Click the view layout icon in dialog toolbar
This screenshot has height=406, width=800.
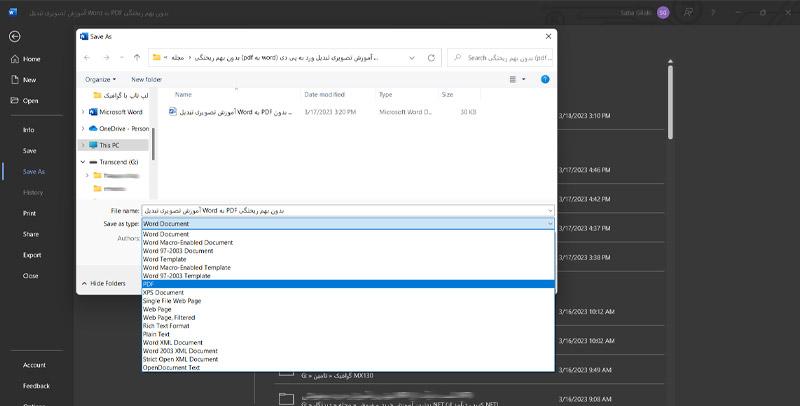[x=513, y=79]
